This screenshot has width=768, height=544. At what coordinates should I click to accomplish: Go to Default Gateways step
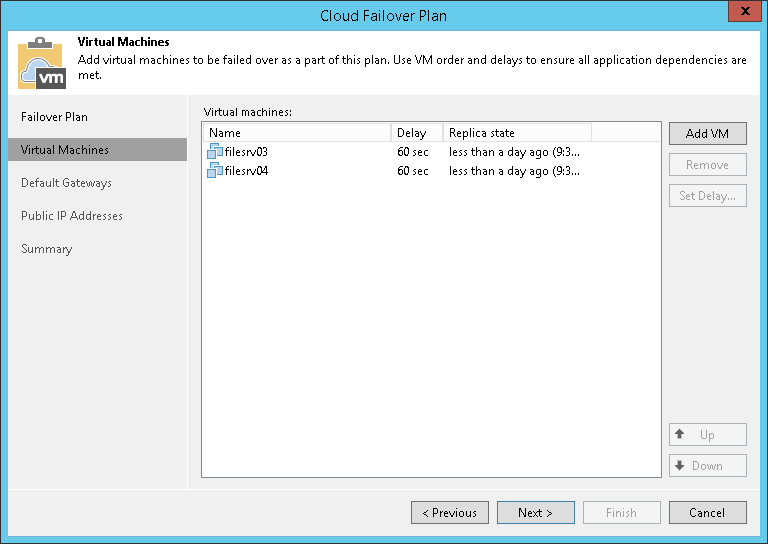click(66, 183)
